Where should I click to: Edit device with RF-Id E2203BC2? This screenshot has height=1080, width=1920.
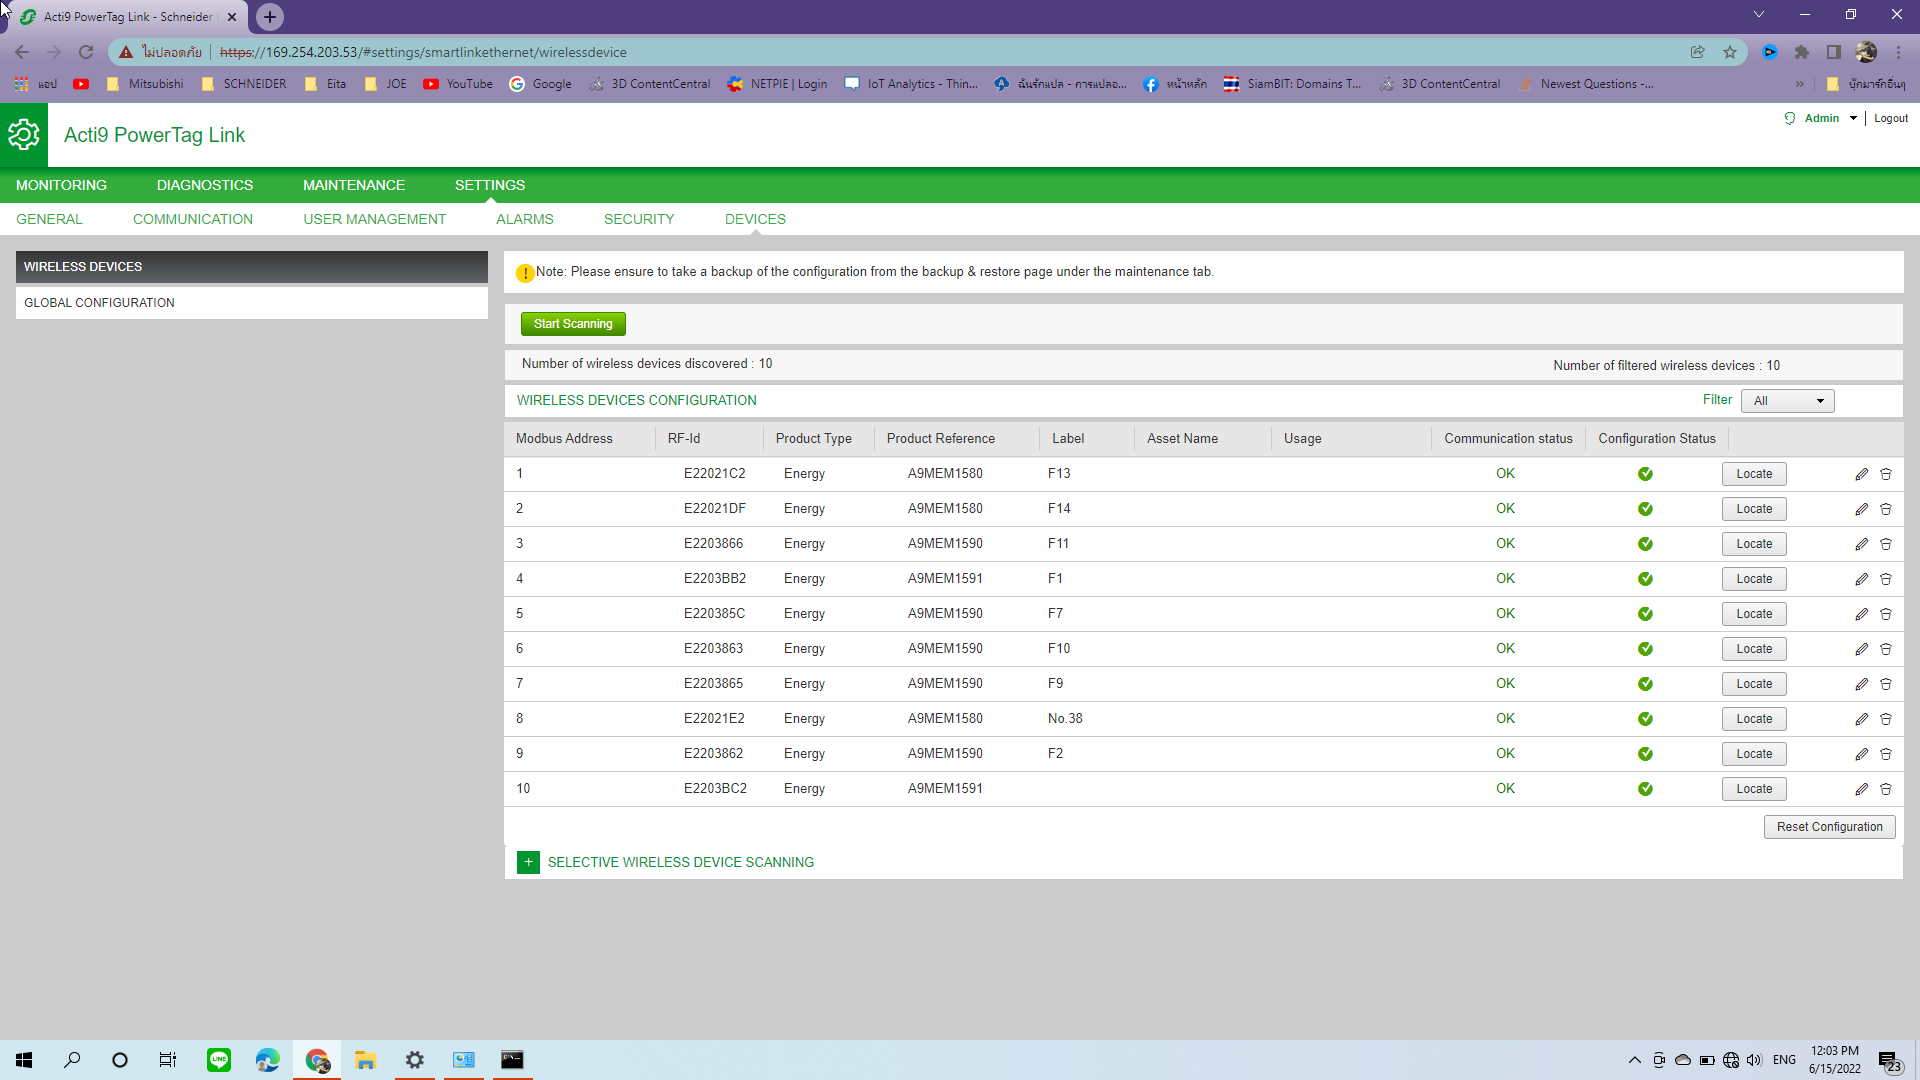tap(1861, 789)
